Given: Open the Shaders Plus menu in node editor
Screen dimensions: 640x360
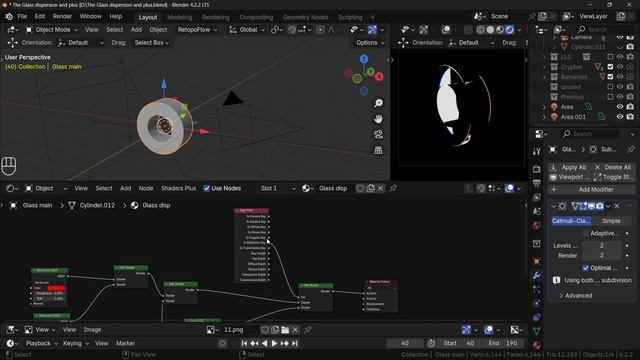Looking at the screenshot, I should click(x=178, y=188).
